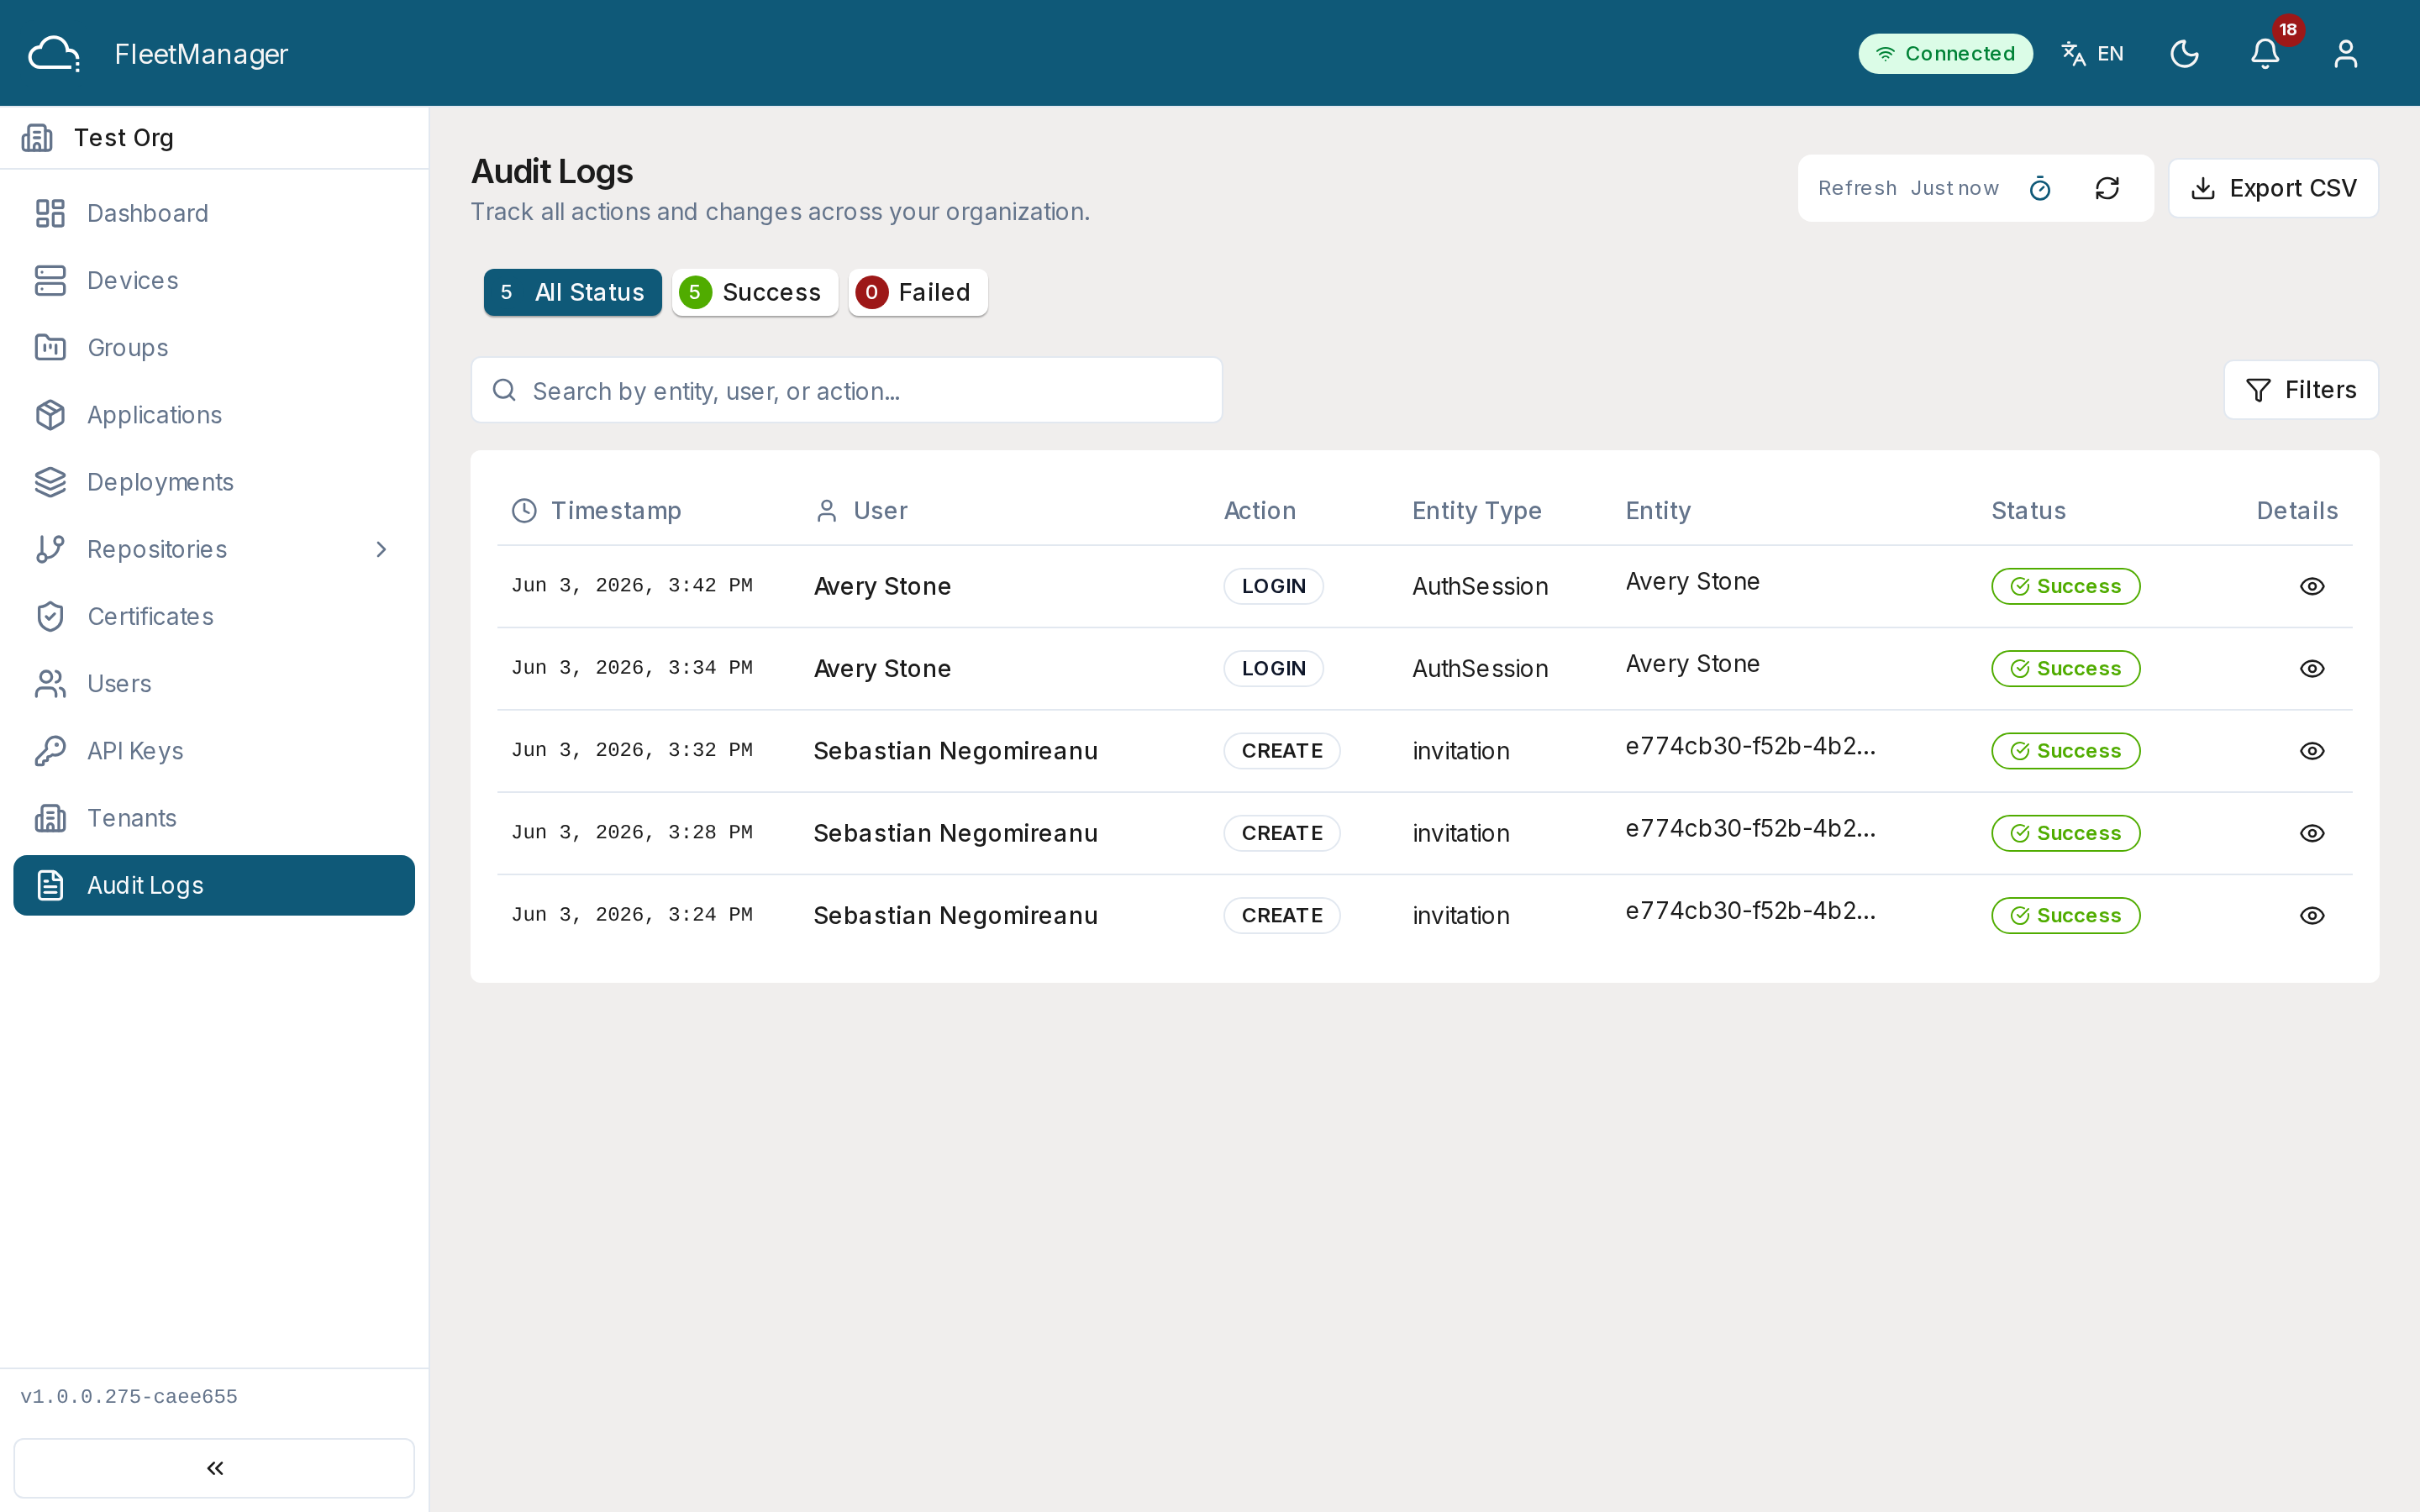The height and width of the screenshot is (1512, 2420).
Task: Open Certificates in the sidebar
Action: click(214, 616)
